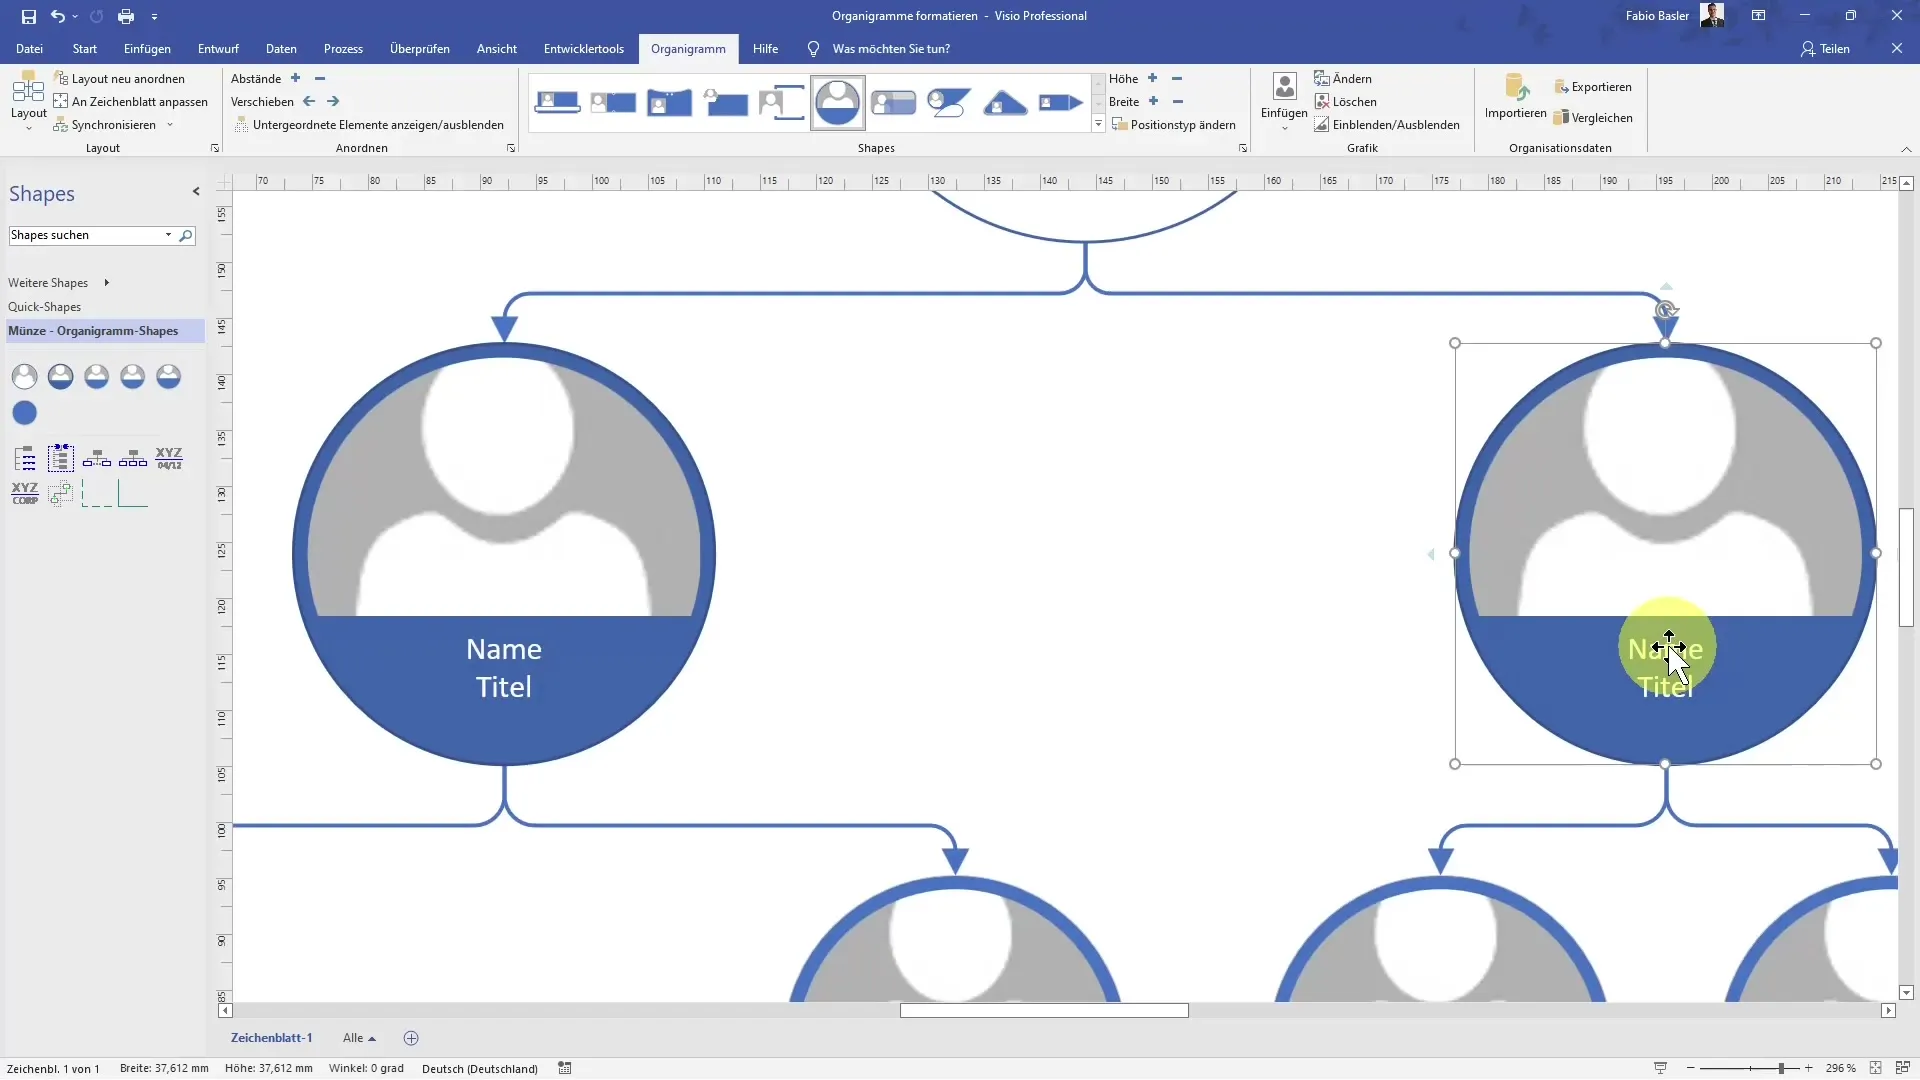Expand the Shapes gallery more arrow
The width and height of the screenshot is (1920, 1080).
1098,125
